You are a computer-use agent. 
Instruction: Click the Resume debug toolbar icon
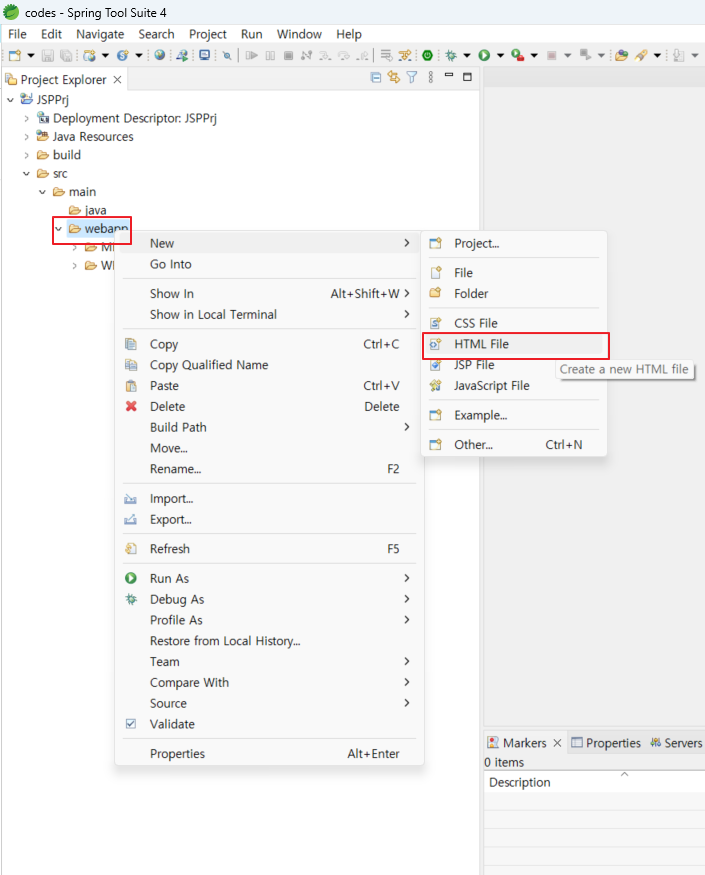point(252,55)
